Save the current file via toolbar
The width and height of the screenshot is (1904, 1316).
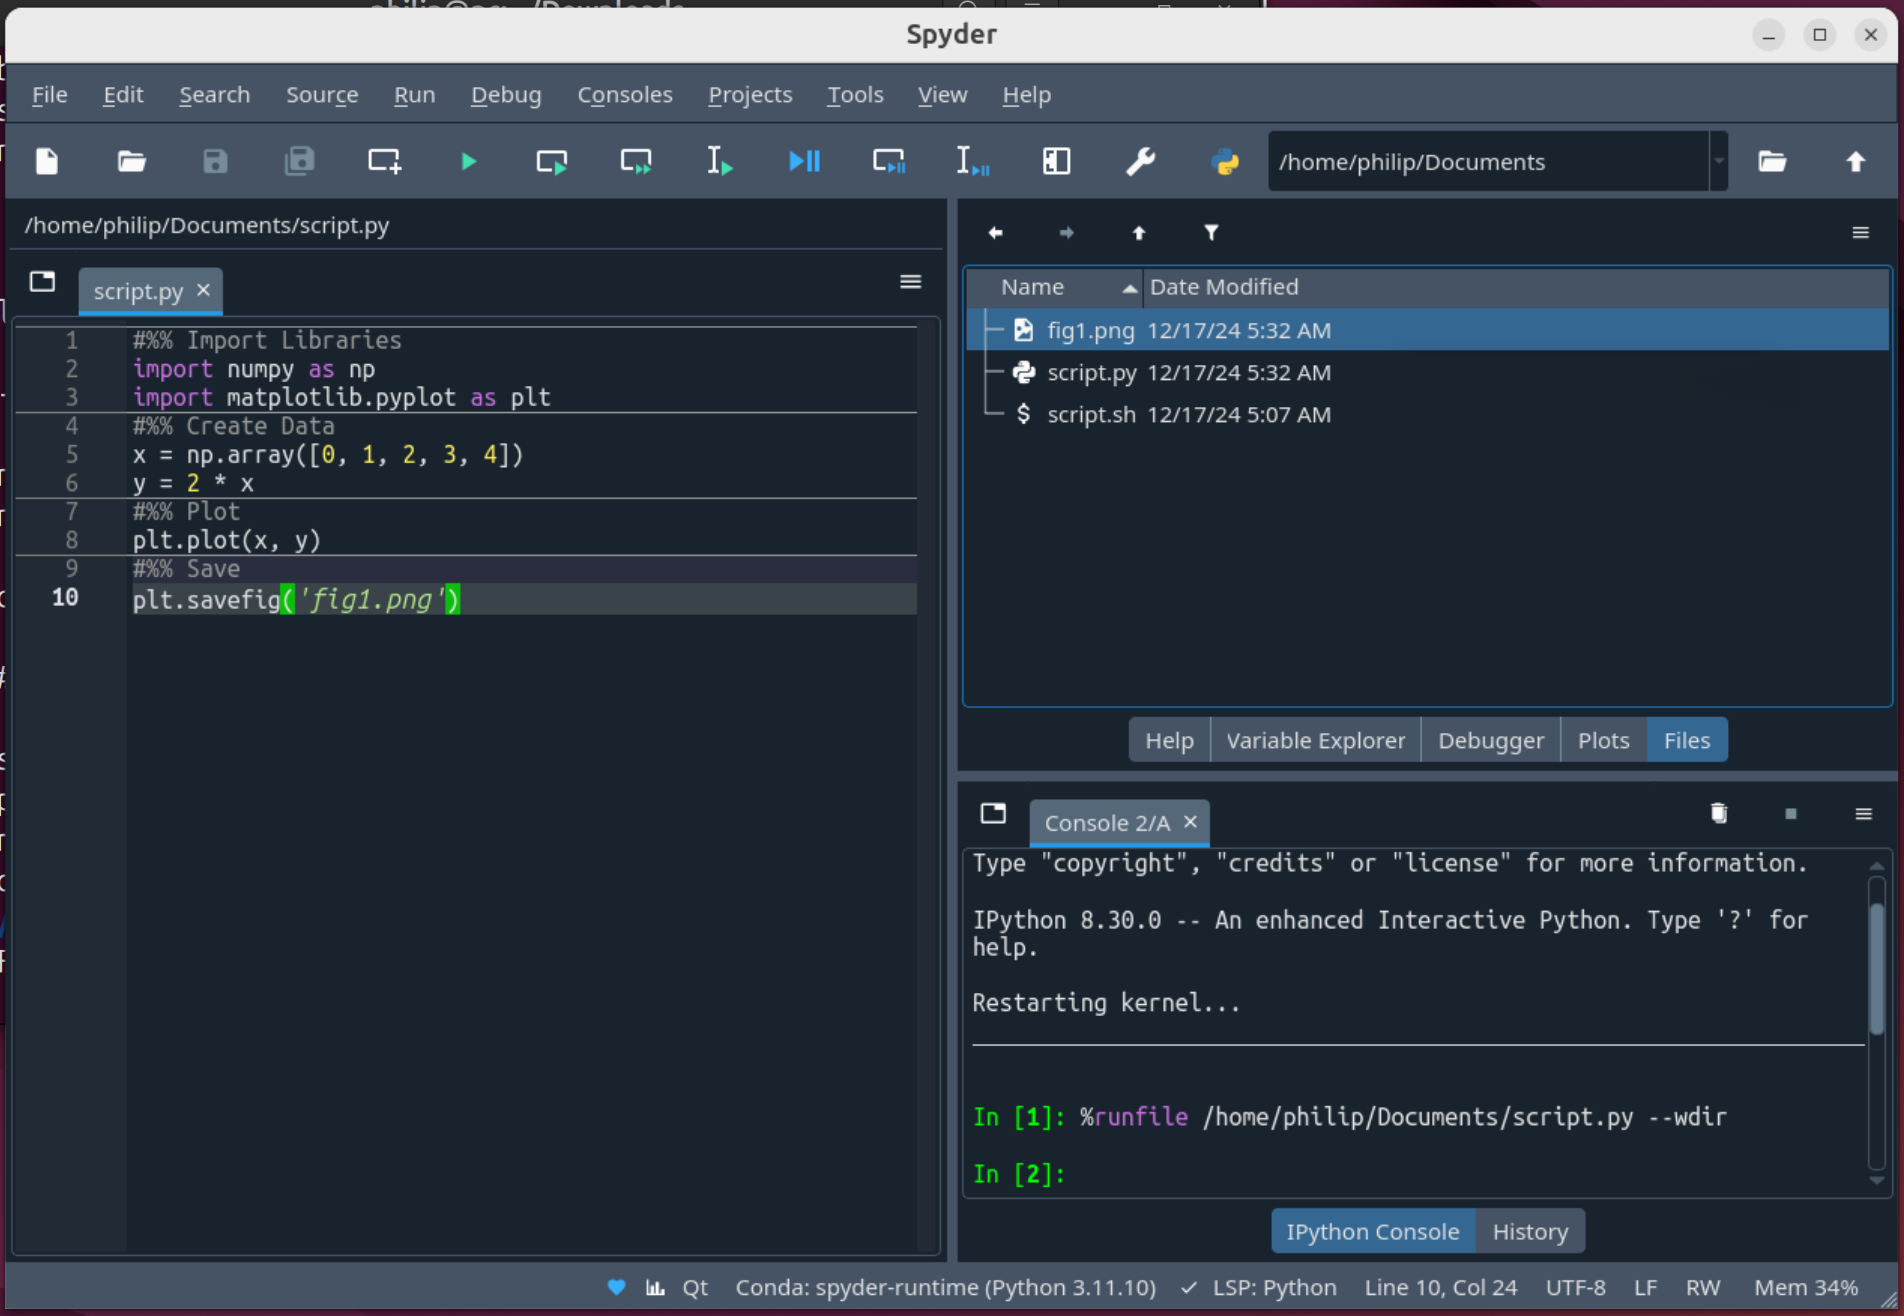pos(215,161)
